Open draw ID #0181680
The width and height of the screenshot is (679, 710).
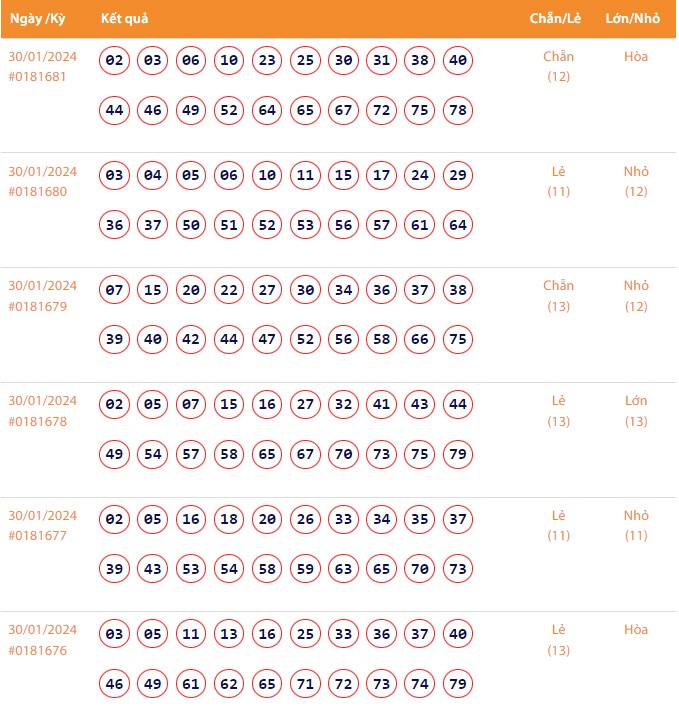coord(38,192)
